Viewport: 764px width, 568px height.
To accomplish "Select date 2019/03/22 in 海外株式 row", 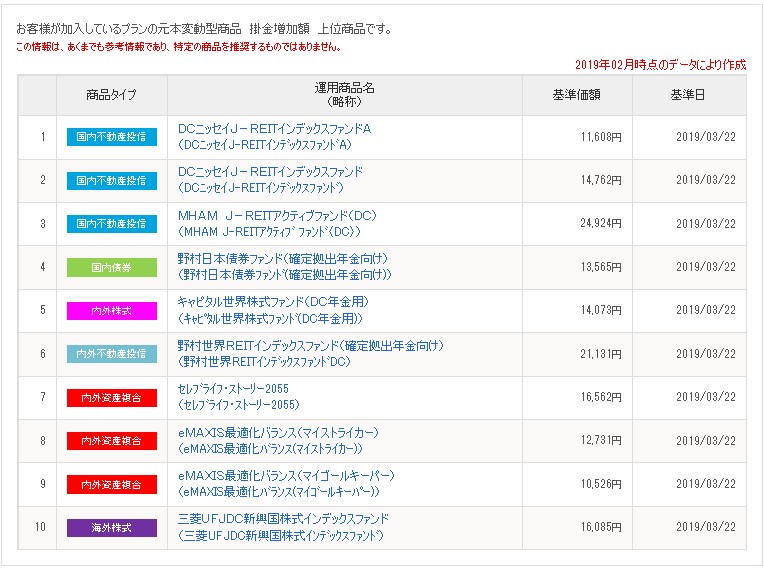I will point(706,527).
